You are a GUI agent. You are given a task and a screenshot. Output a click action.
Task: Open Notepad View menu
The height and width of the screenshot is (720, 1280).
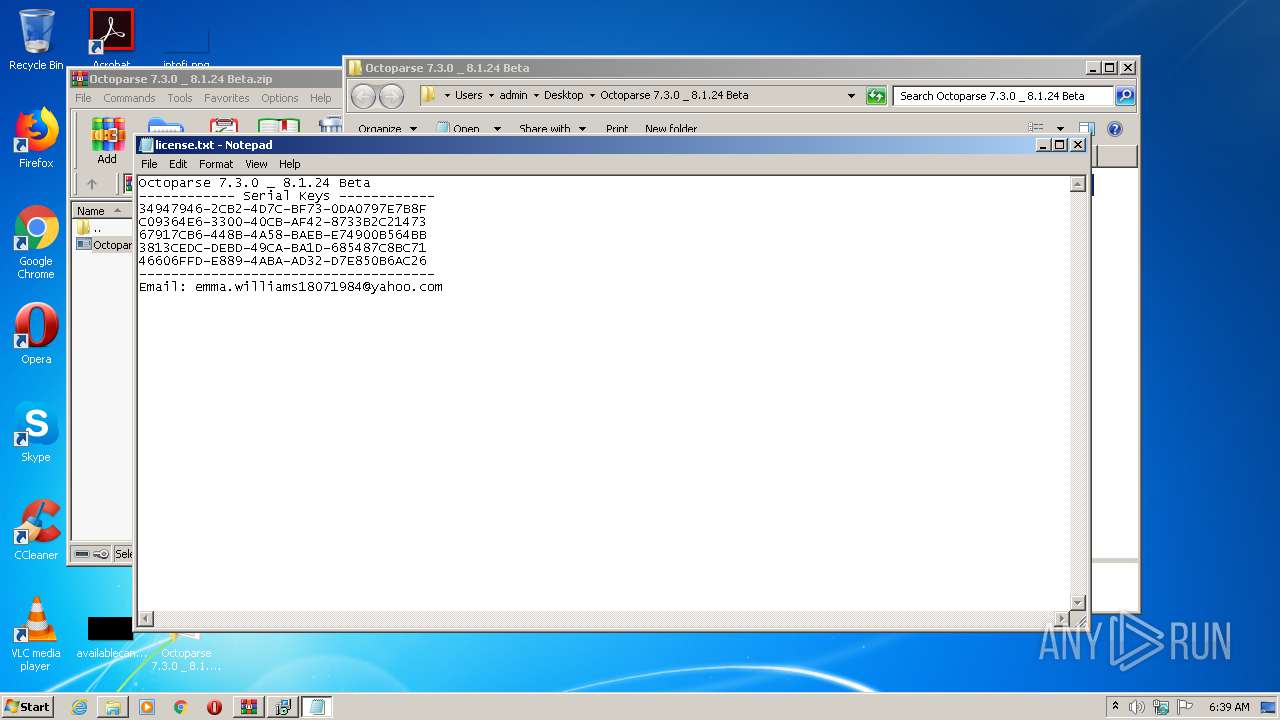(257, 164)
